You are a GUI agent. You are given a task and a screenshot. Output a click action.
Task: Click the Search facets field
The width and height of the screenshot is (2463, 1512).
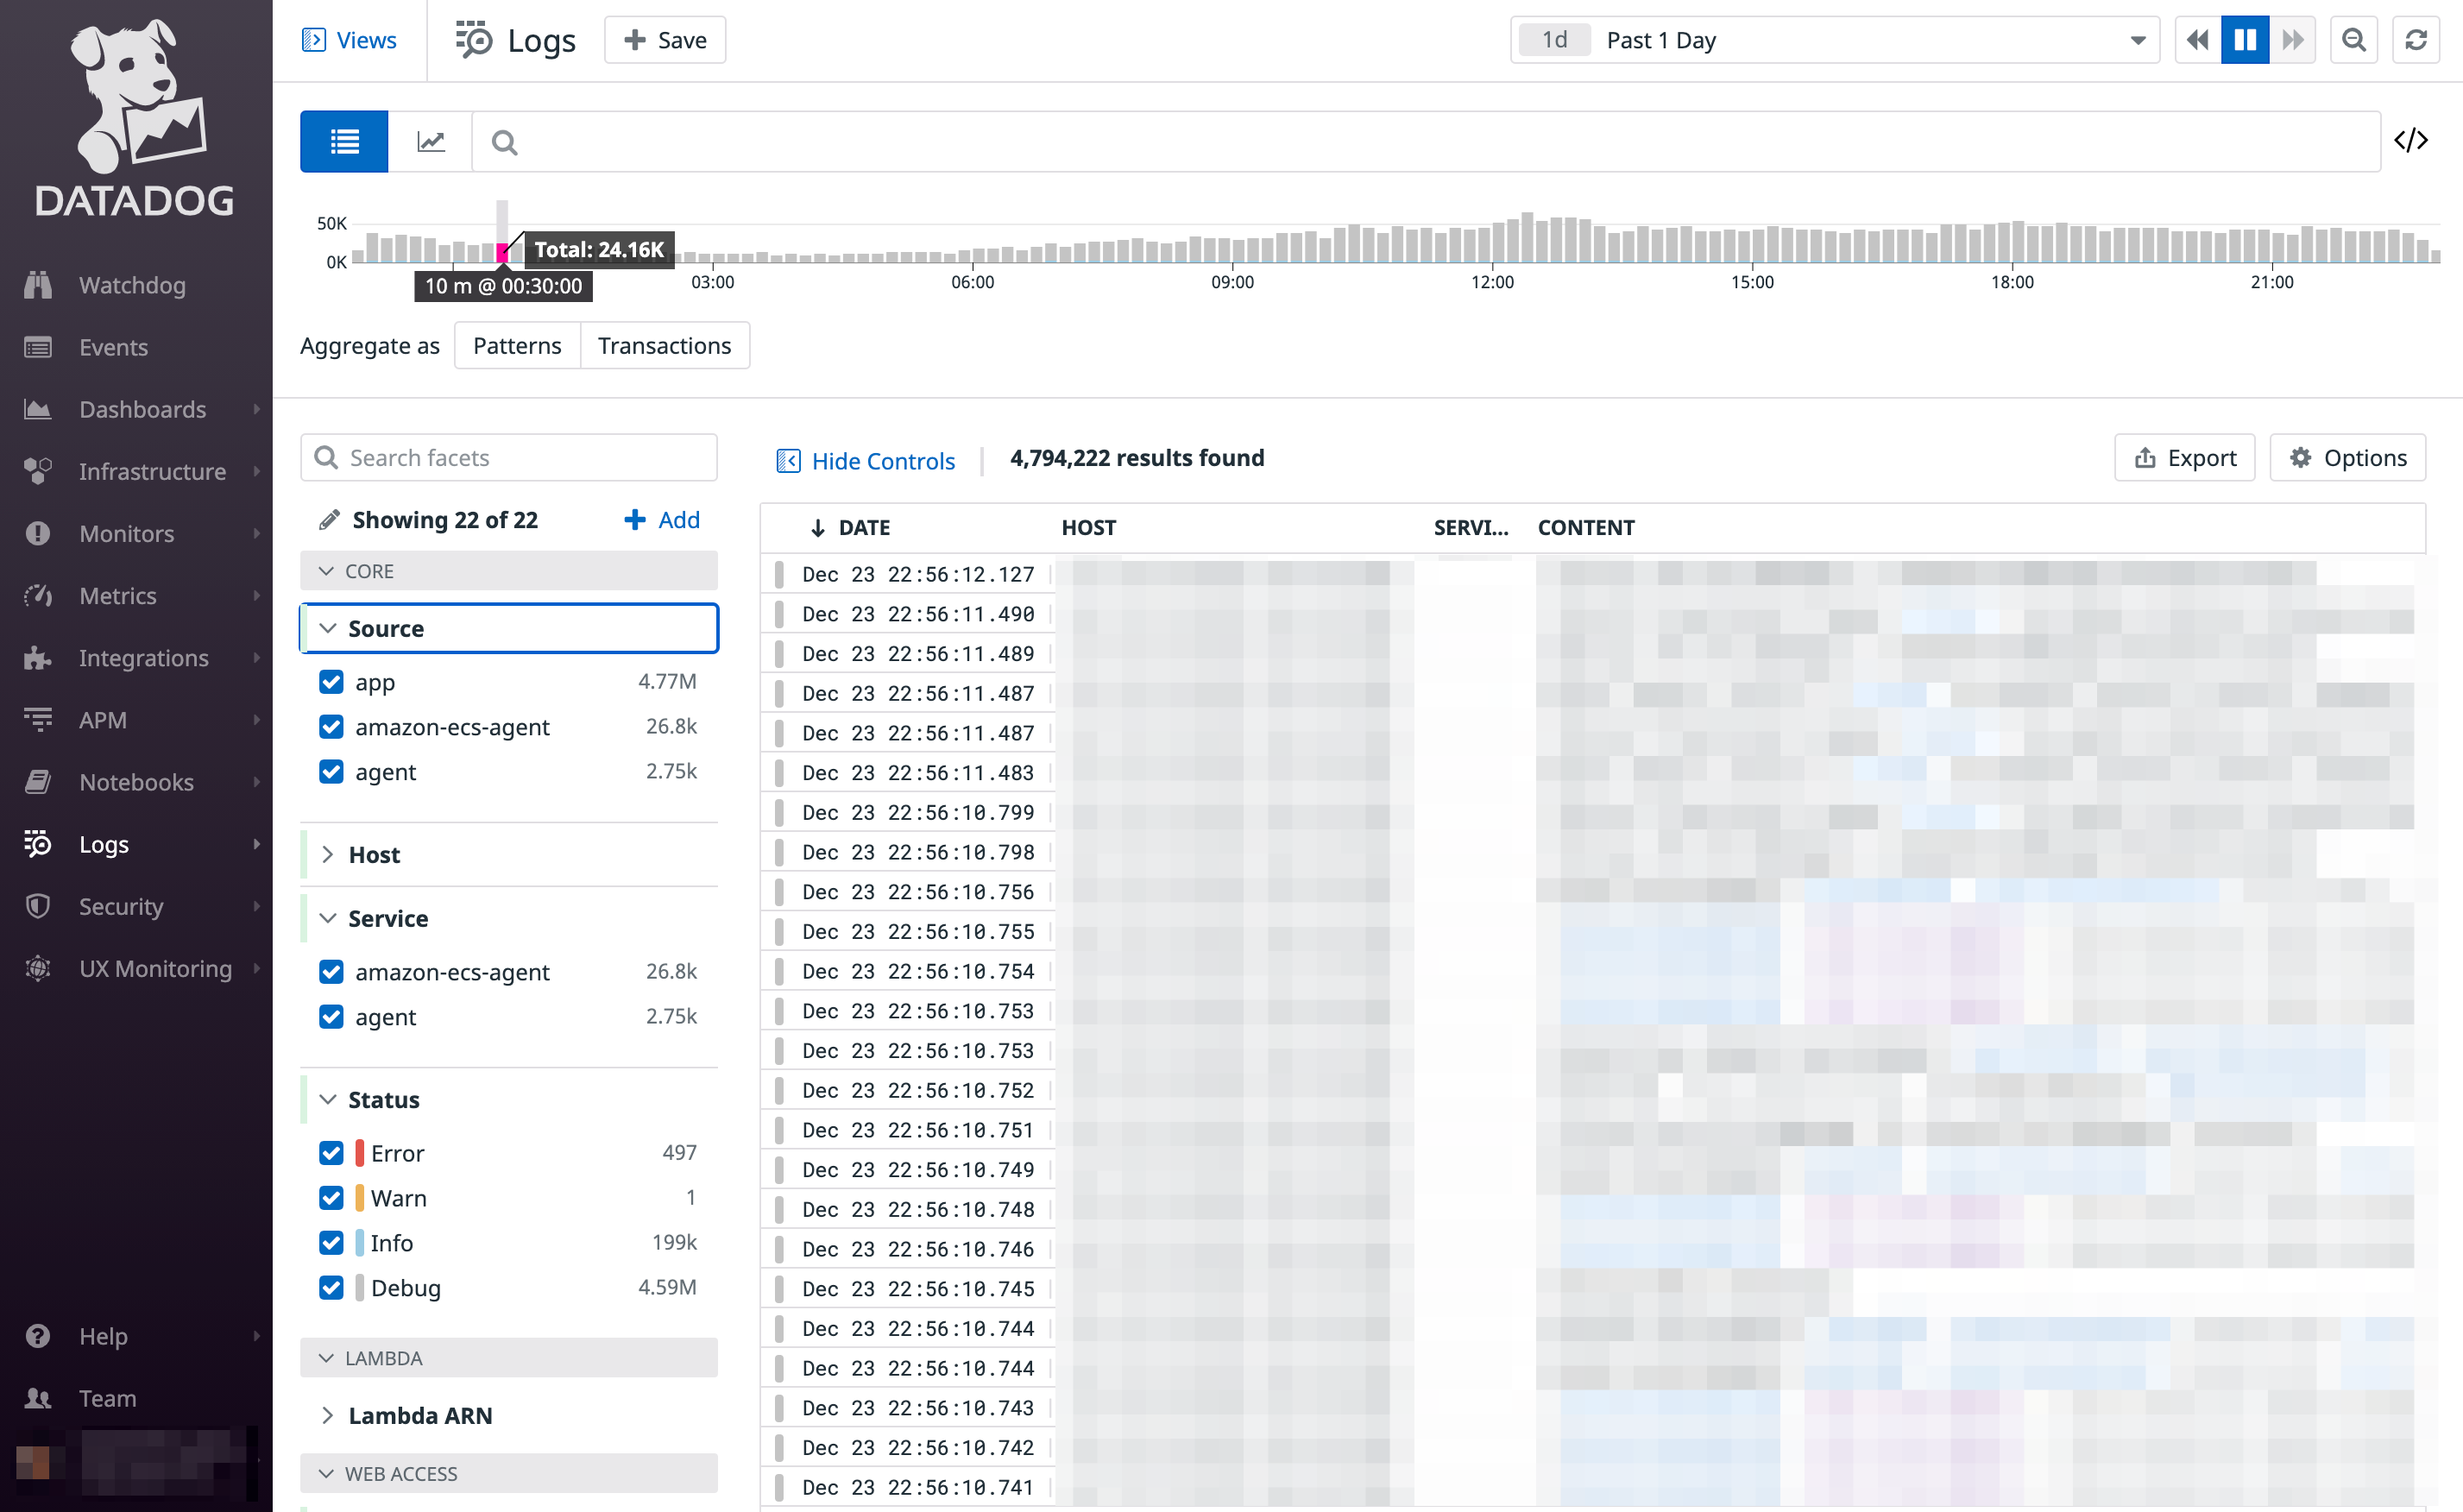[x=508, y=458]
